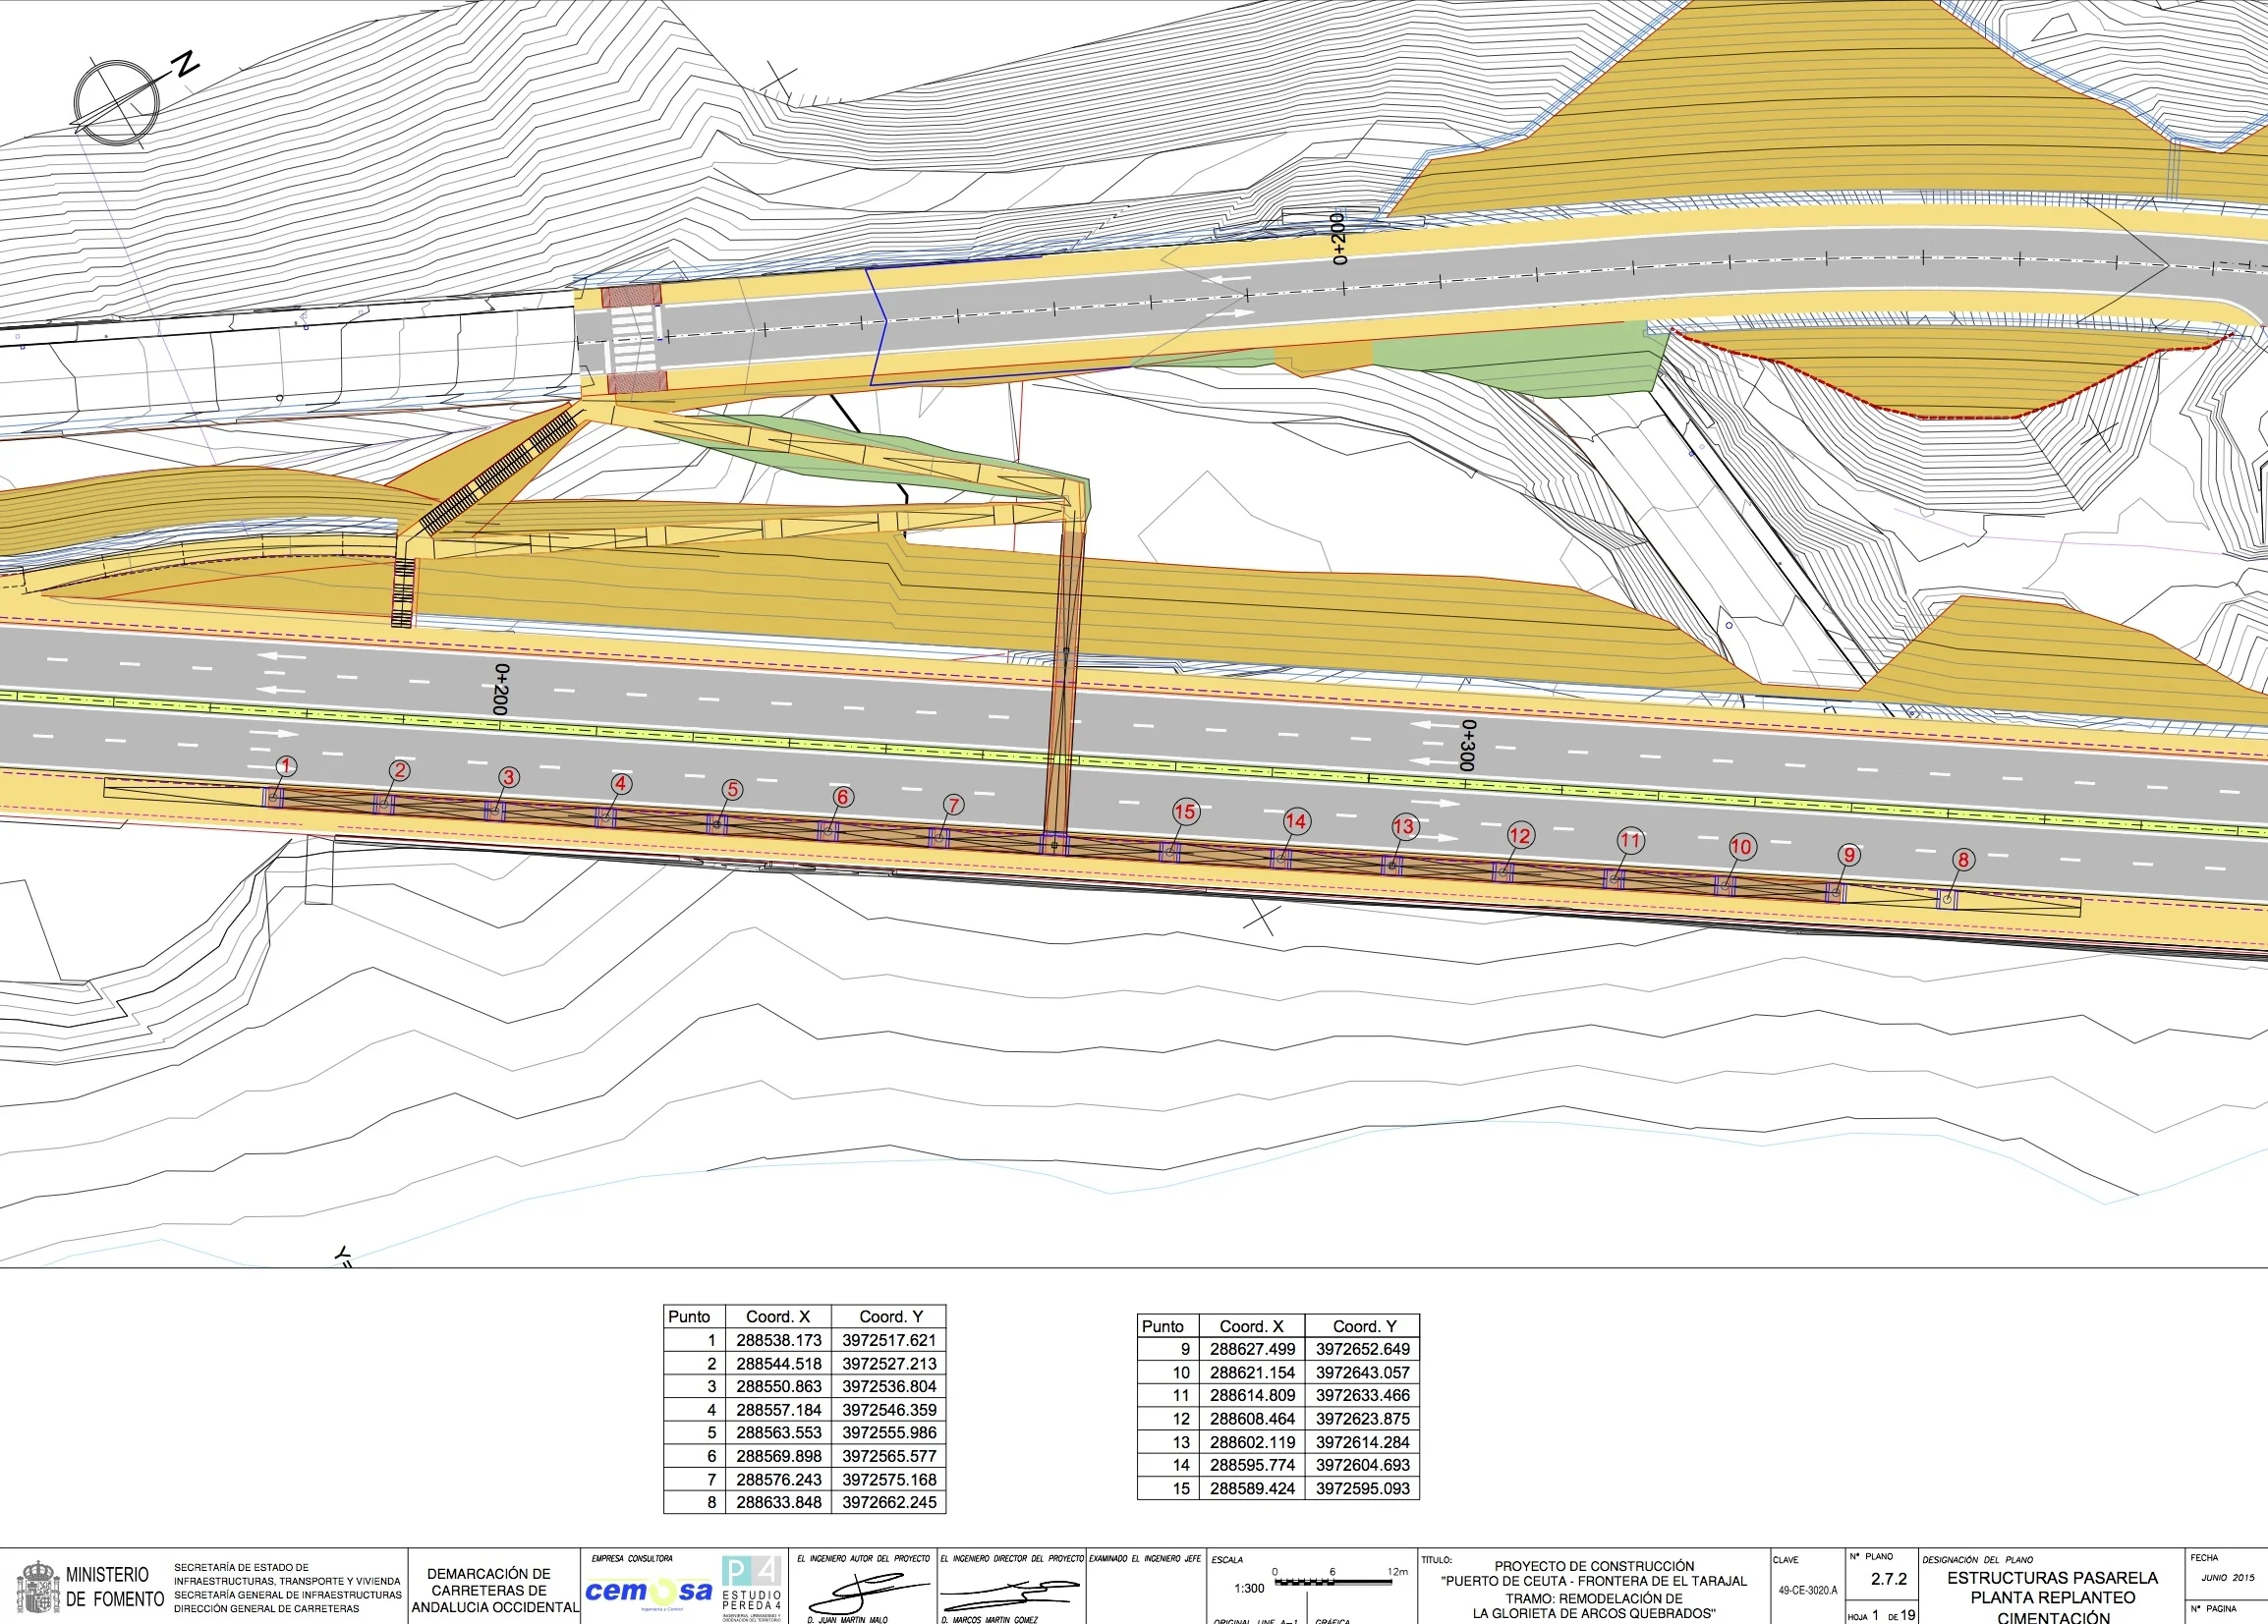2268x1624 pixels.
Task: Click coordinate cell 3972517.621
Action: pyautogui.click(x=888, y=1340)
